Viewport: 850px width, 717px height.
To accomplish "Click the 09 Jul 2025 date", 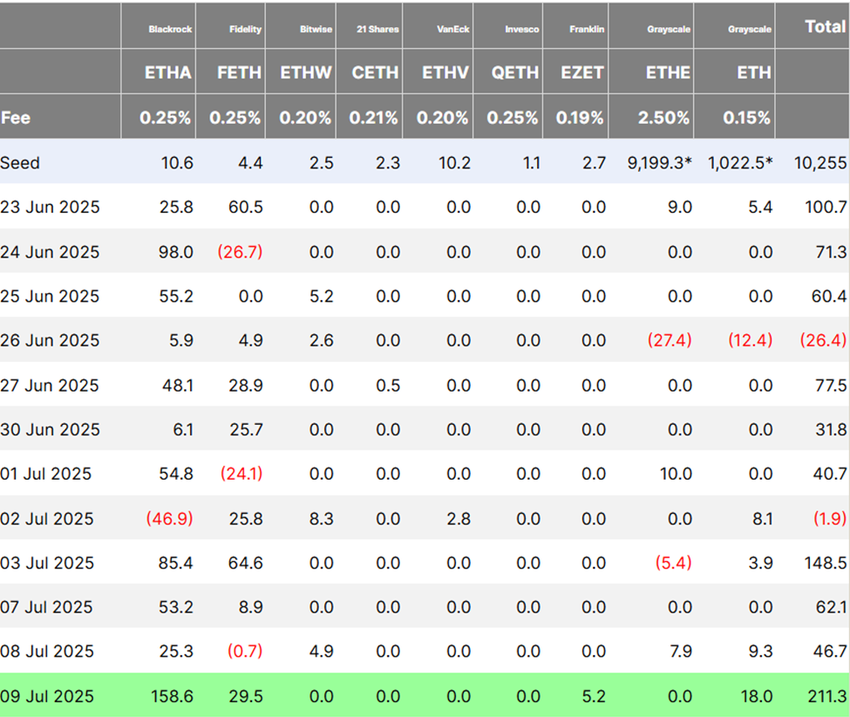I will tap(47, 696).
